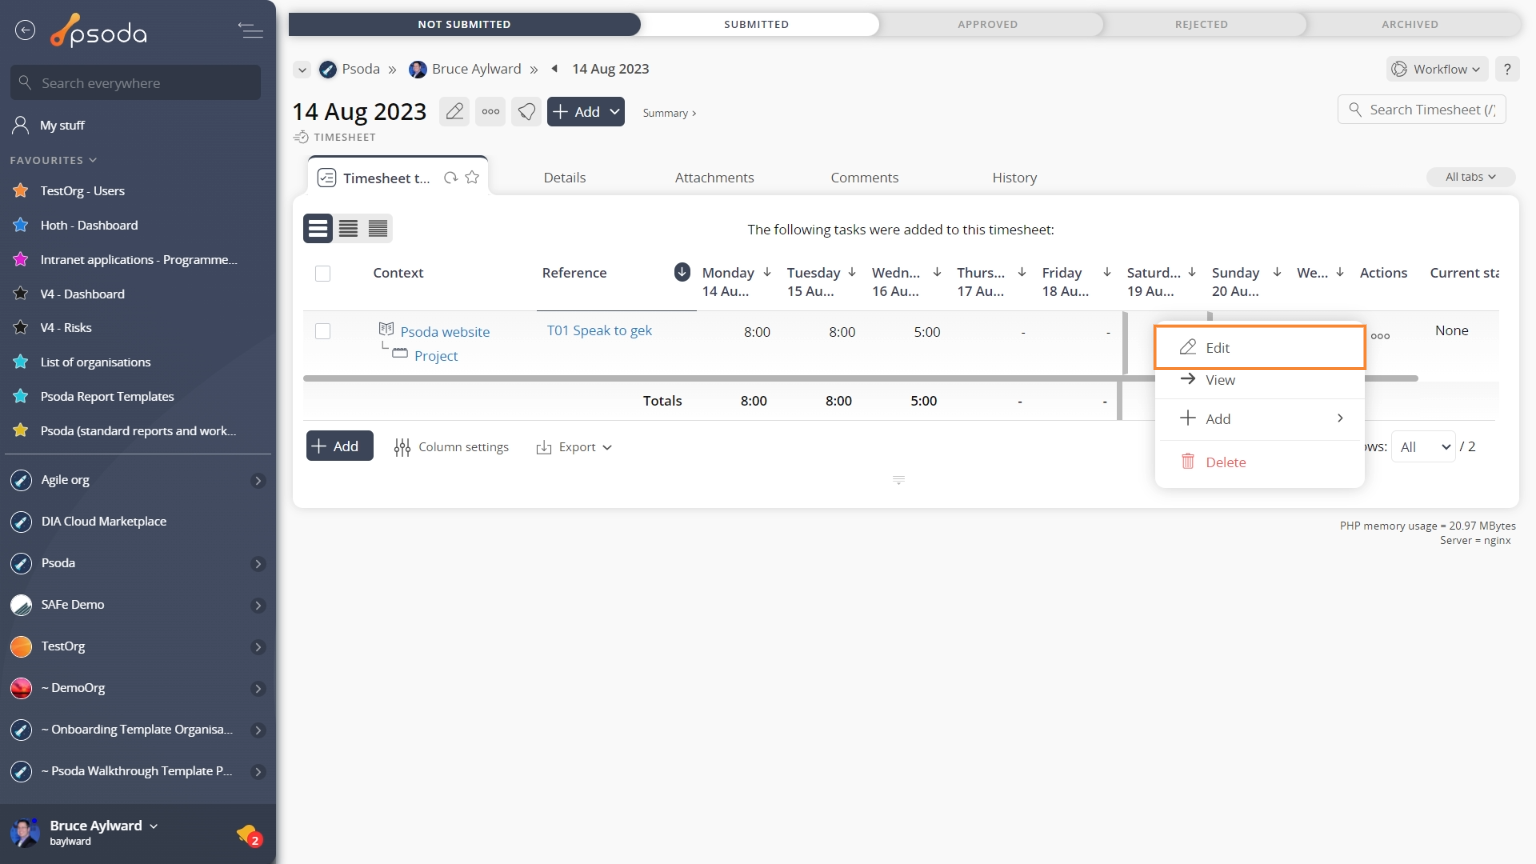Sort by the Sunday column arrow
This screenshot has width=1536, height=864.
pos(1277,272)
